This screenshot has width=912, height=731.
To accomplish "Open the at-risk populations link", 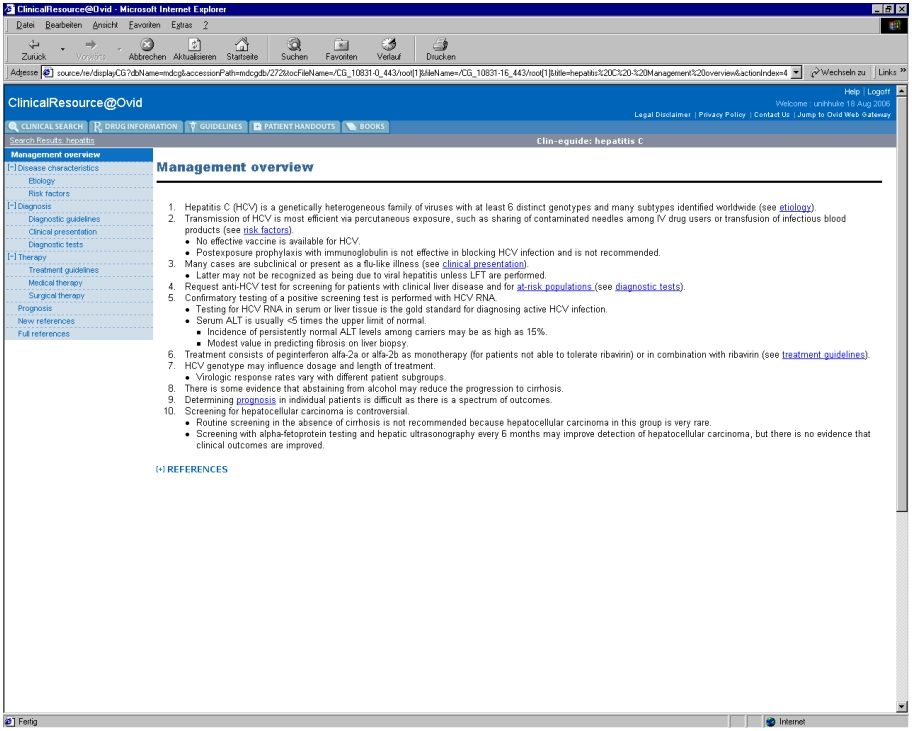I will 554,287.
